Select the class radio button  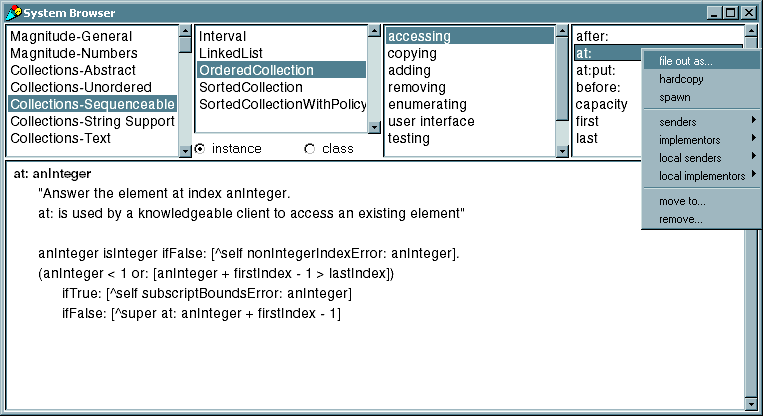[309, 149]
